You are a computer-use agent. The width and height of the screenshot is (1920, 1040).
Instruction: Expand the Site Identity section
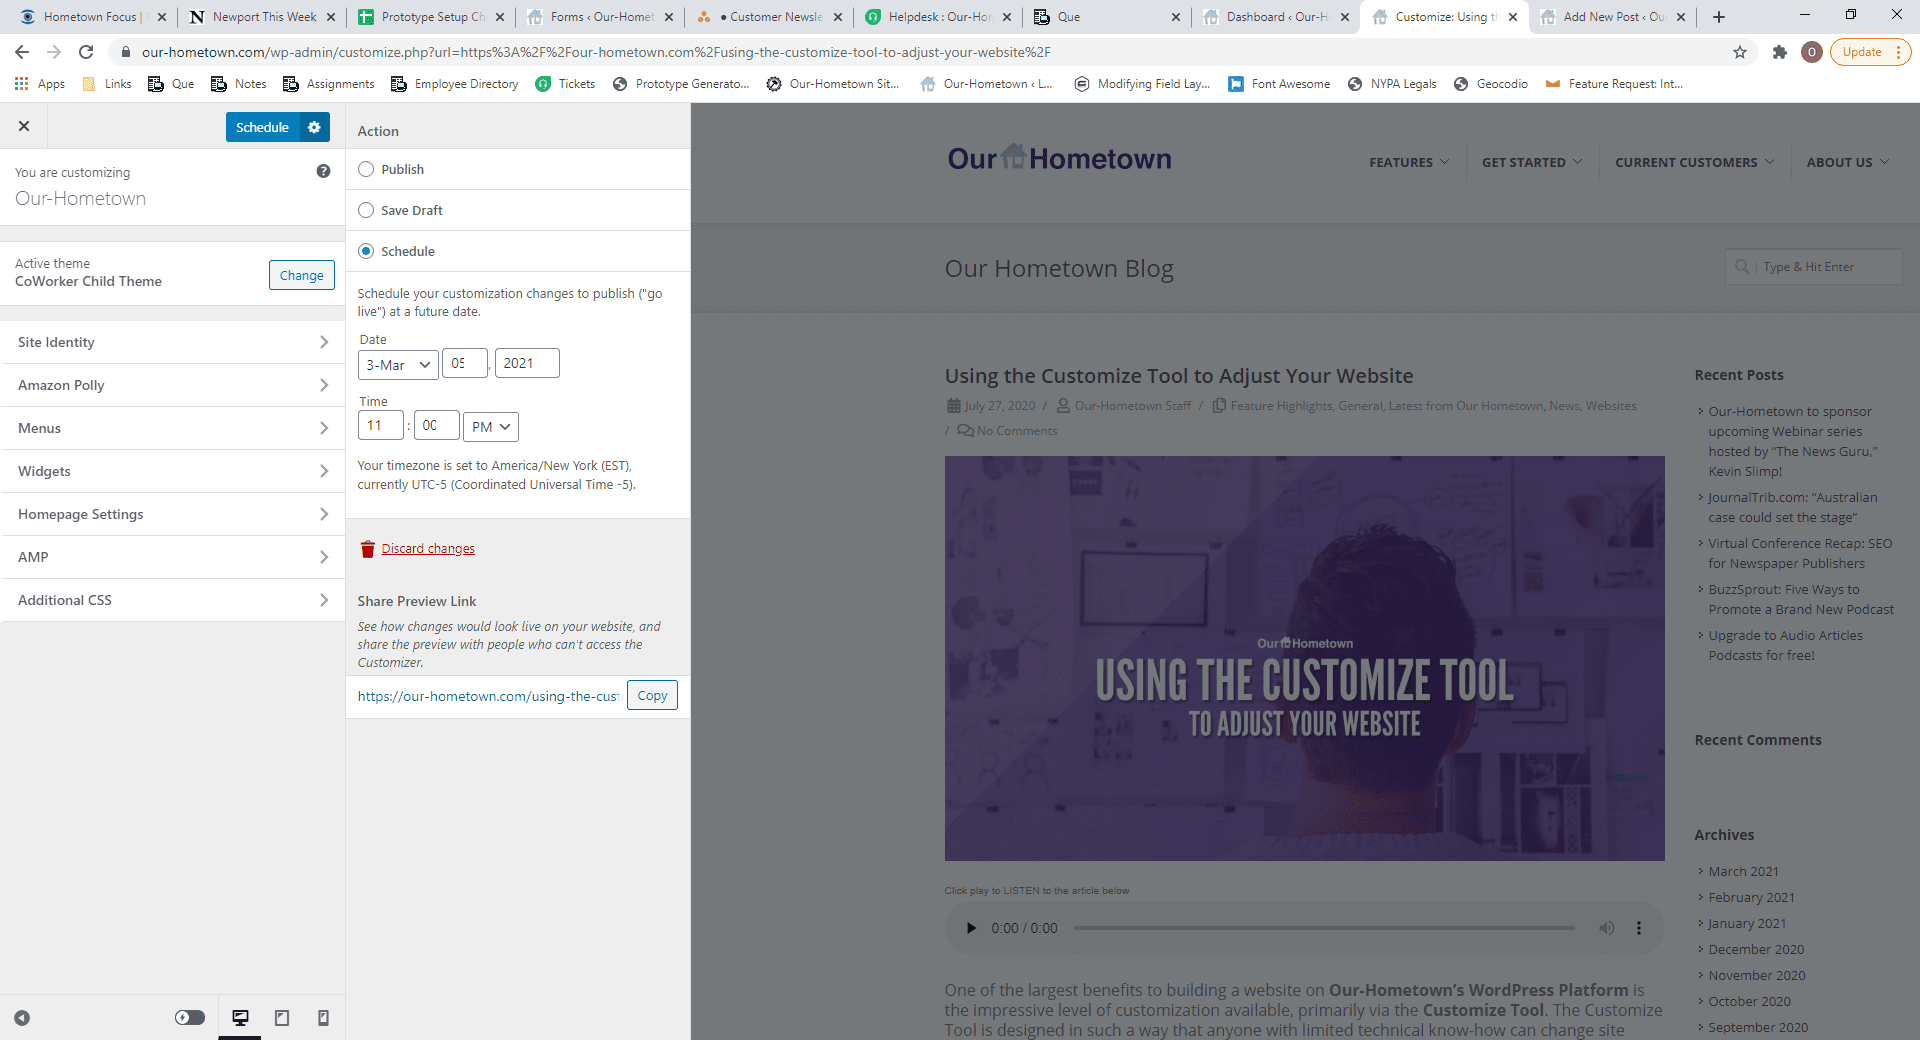pos(173,342)
